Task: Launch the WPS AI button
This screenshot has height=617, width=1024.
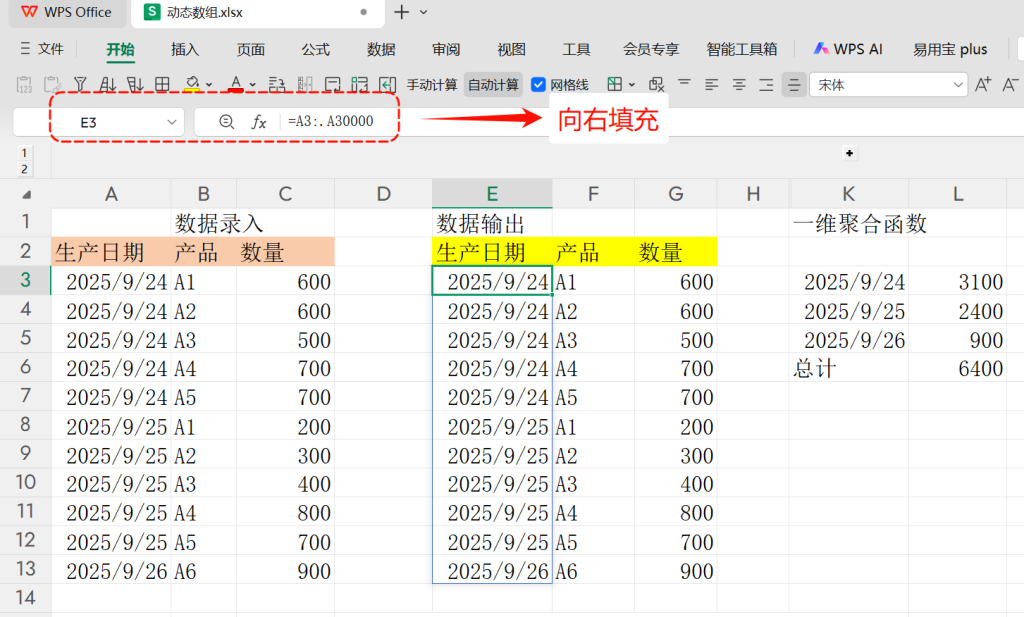Action: click(x=848, y=49)
